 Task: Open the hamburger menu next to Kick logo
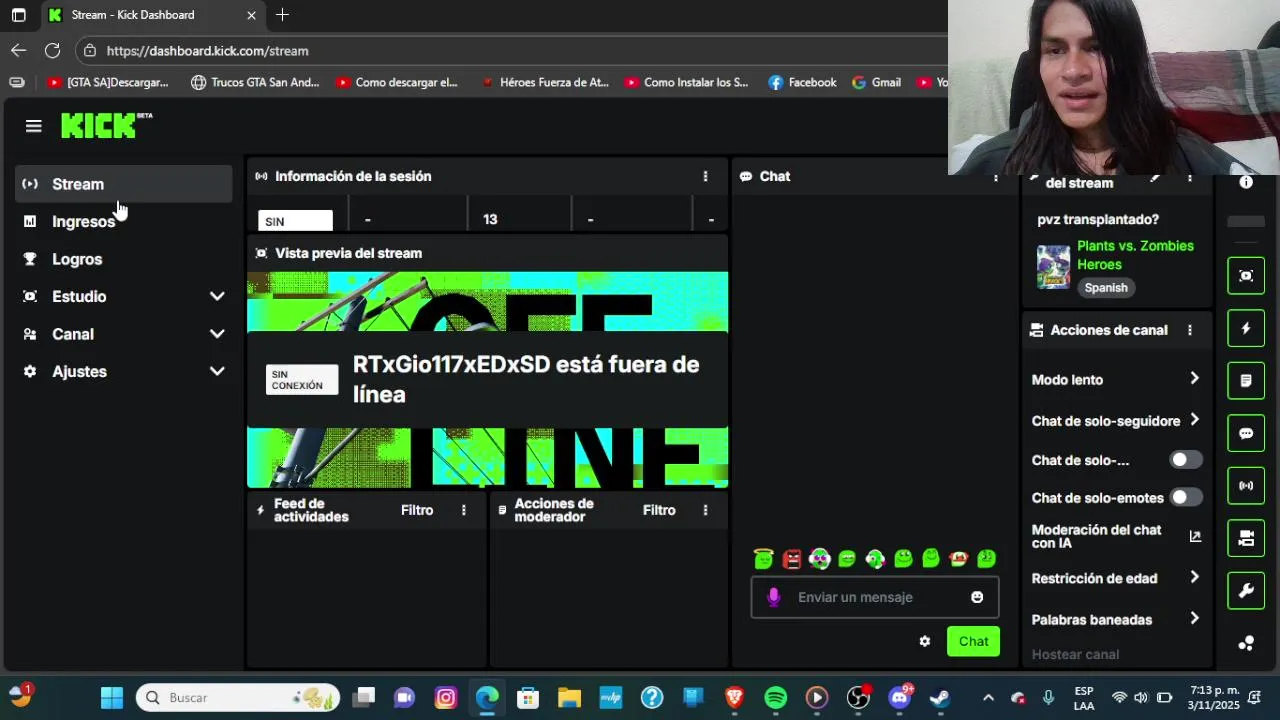(34, 126)
